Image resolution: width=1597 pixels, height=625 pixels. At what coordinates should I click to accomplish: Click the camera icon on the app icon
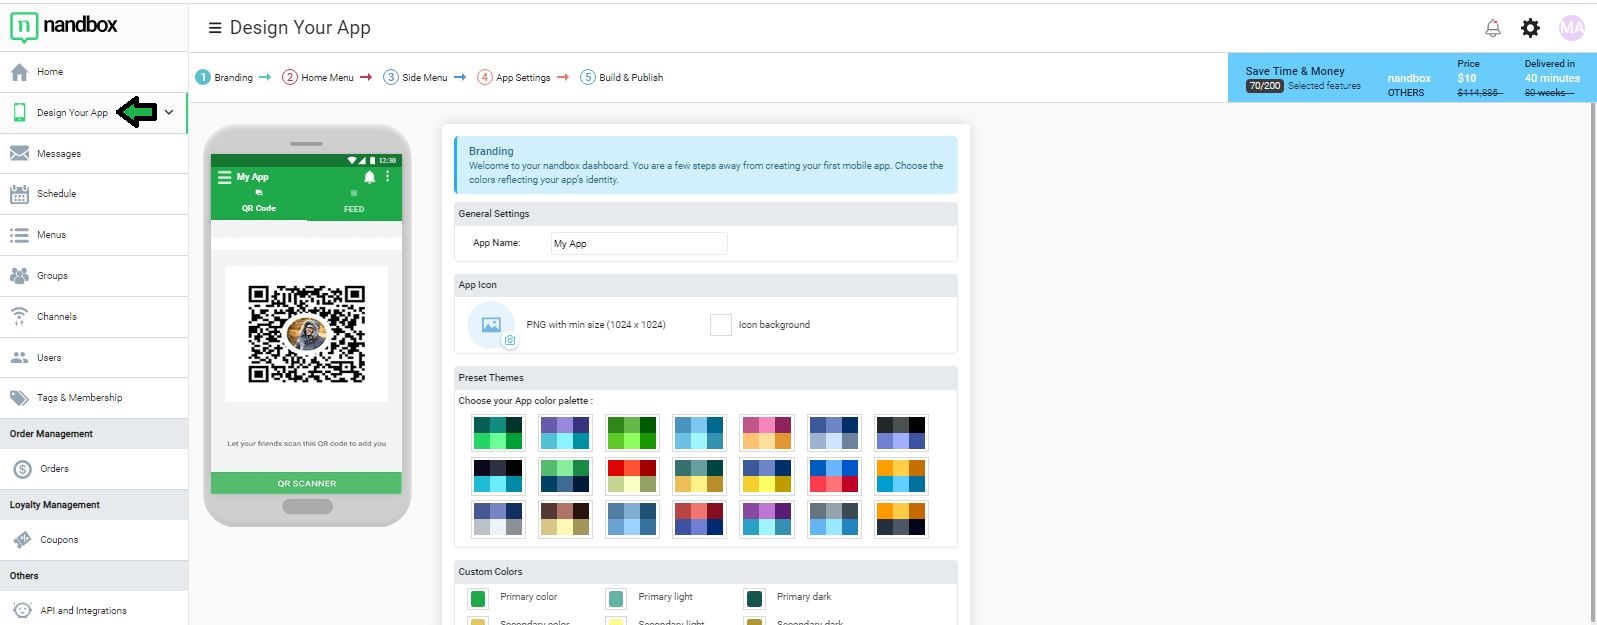click(510, 341)
